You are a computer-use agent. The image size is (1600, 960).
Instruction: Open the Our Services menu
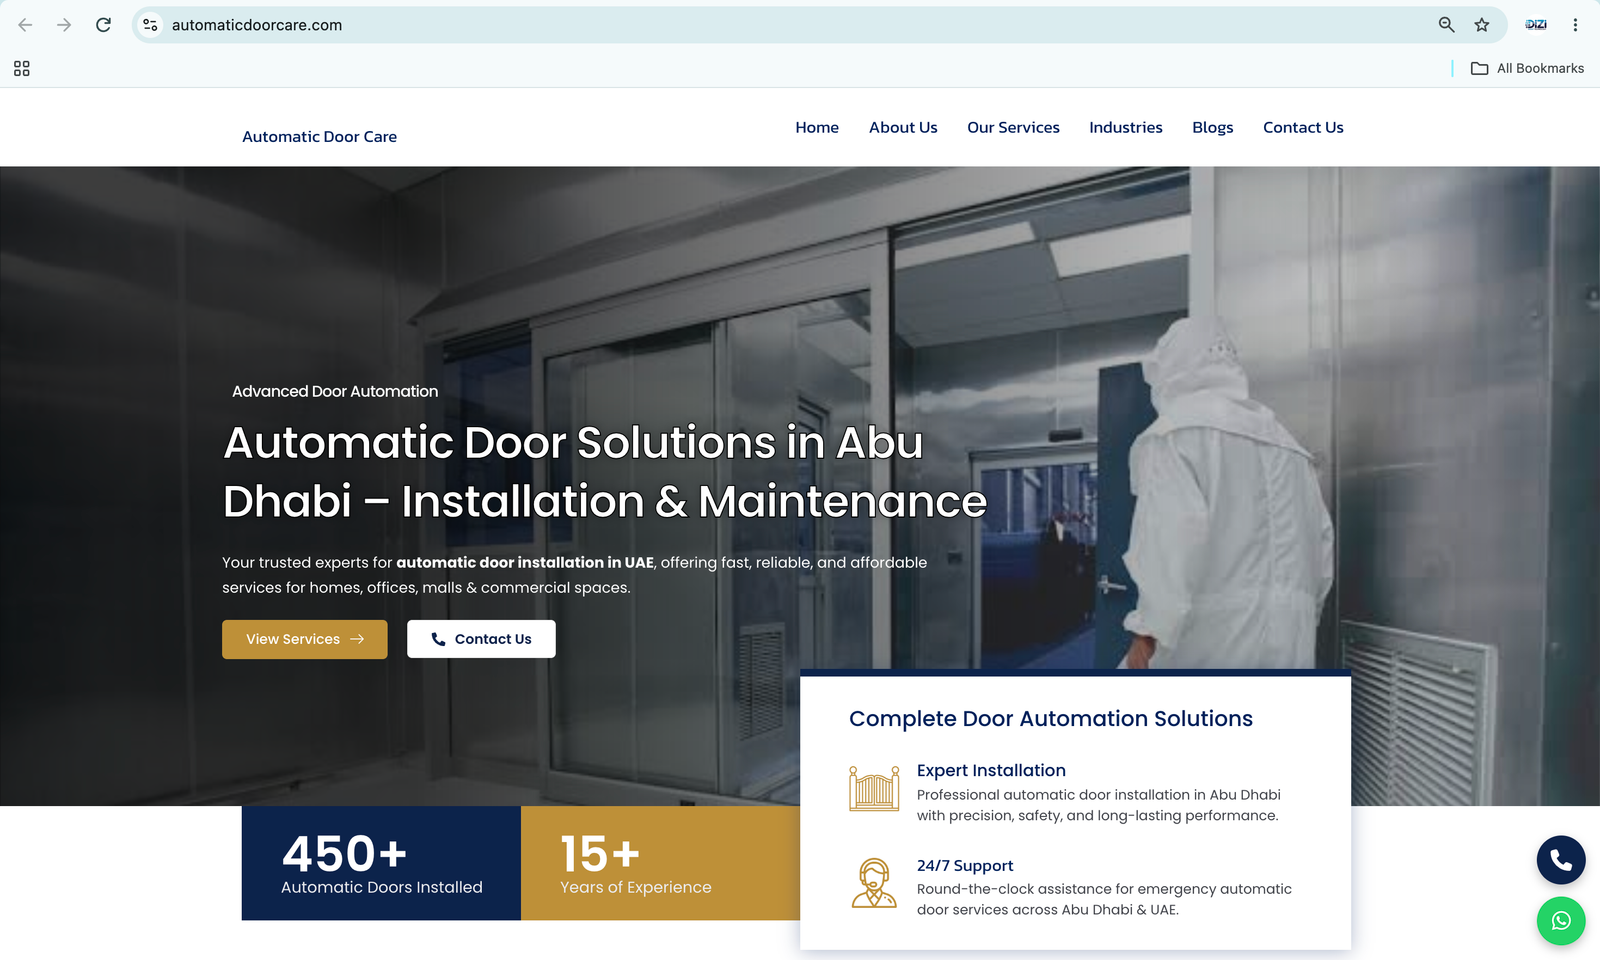point(1013,128)
